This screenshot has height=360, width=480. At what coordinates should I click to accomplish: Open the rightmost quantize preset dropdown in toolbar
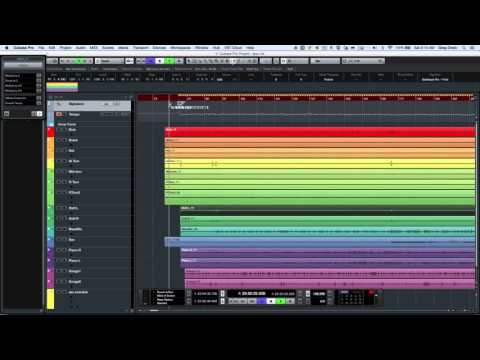pyautogui.click(x=363, y=61)
